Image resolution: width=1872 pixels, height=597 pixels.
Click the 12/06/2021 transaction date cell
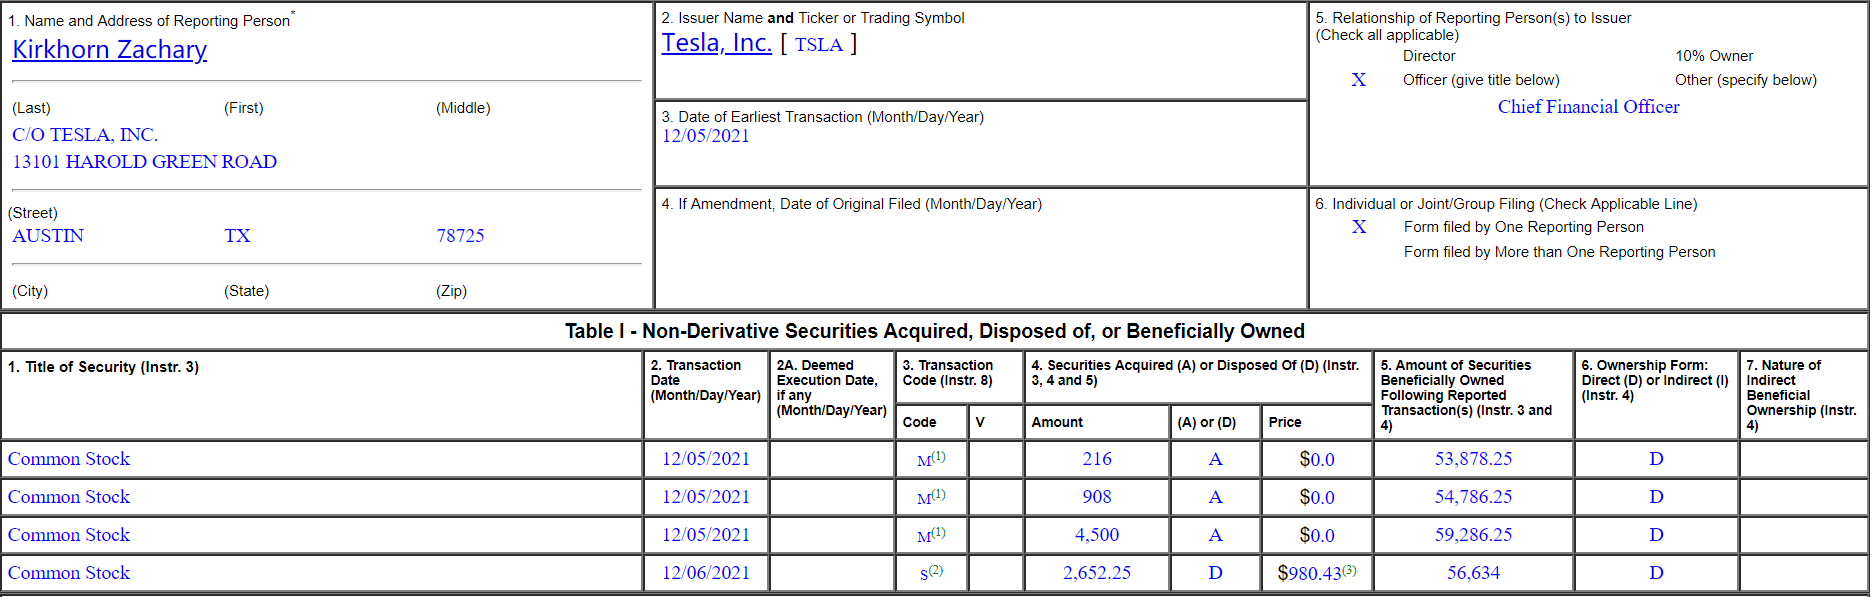(x=705, y=573)
